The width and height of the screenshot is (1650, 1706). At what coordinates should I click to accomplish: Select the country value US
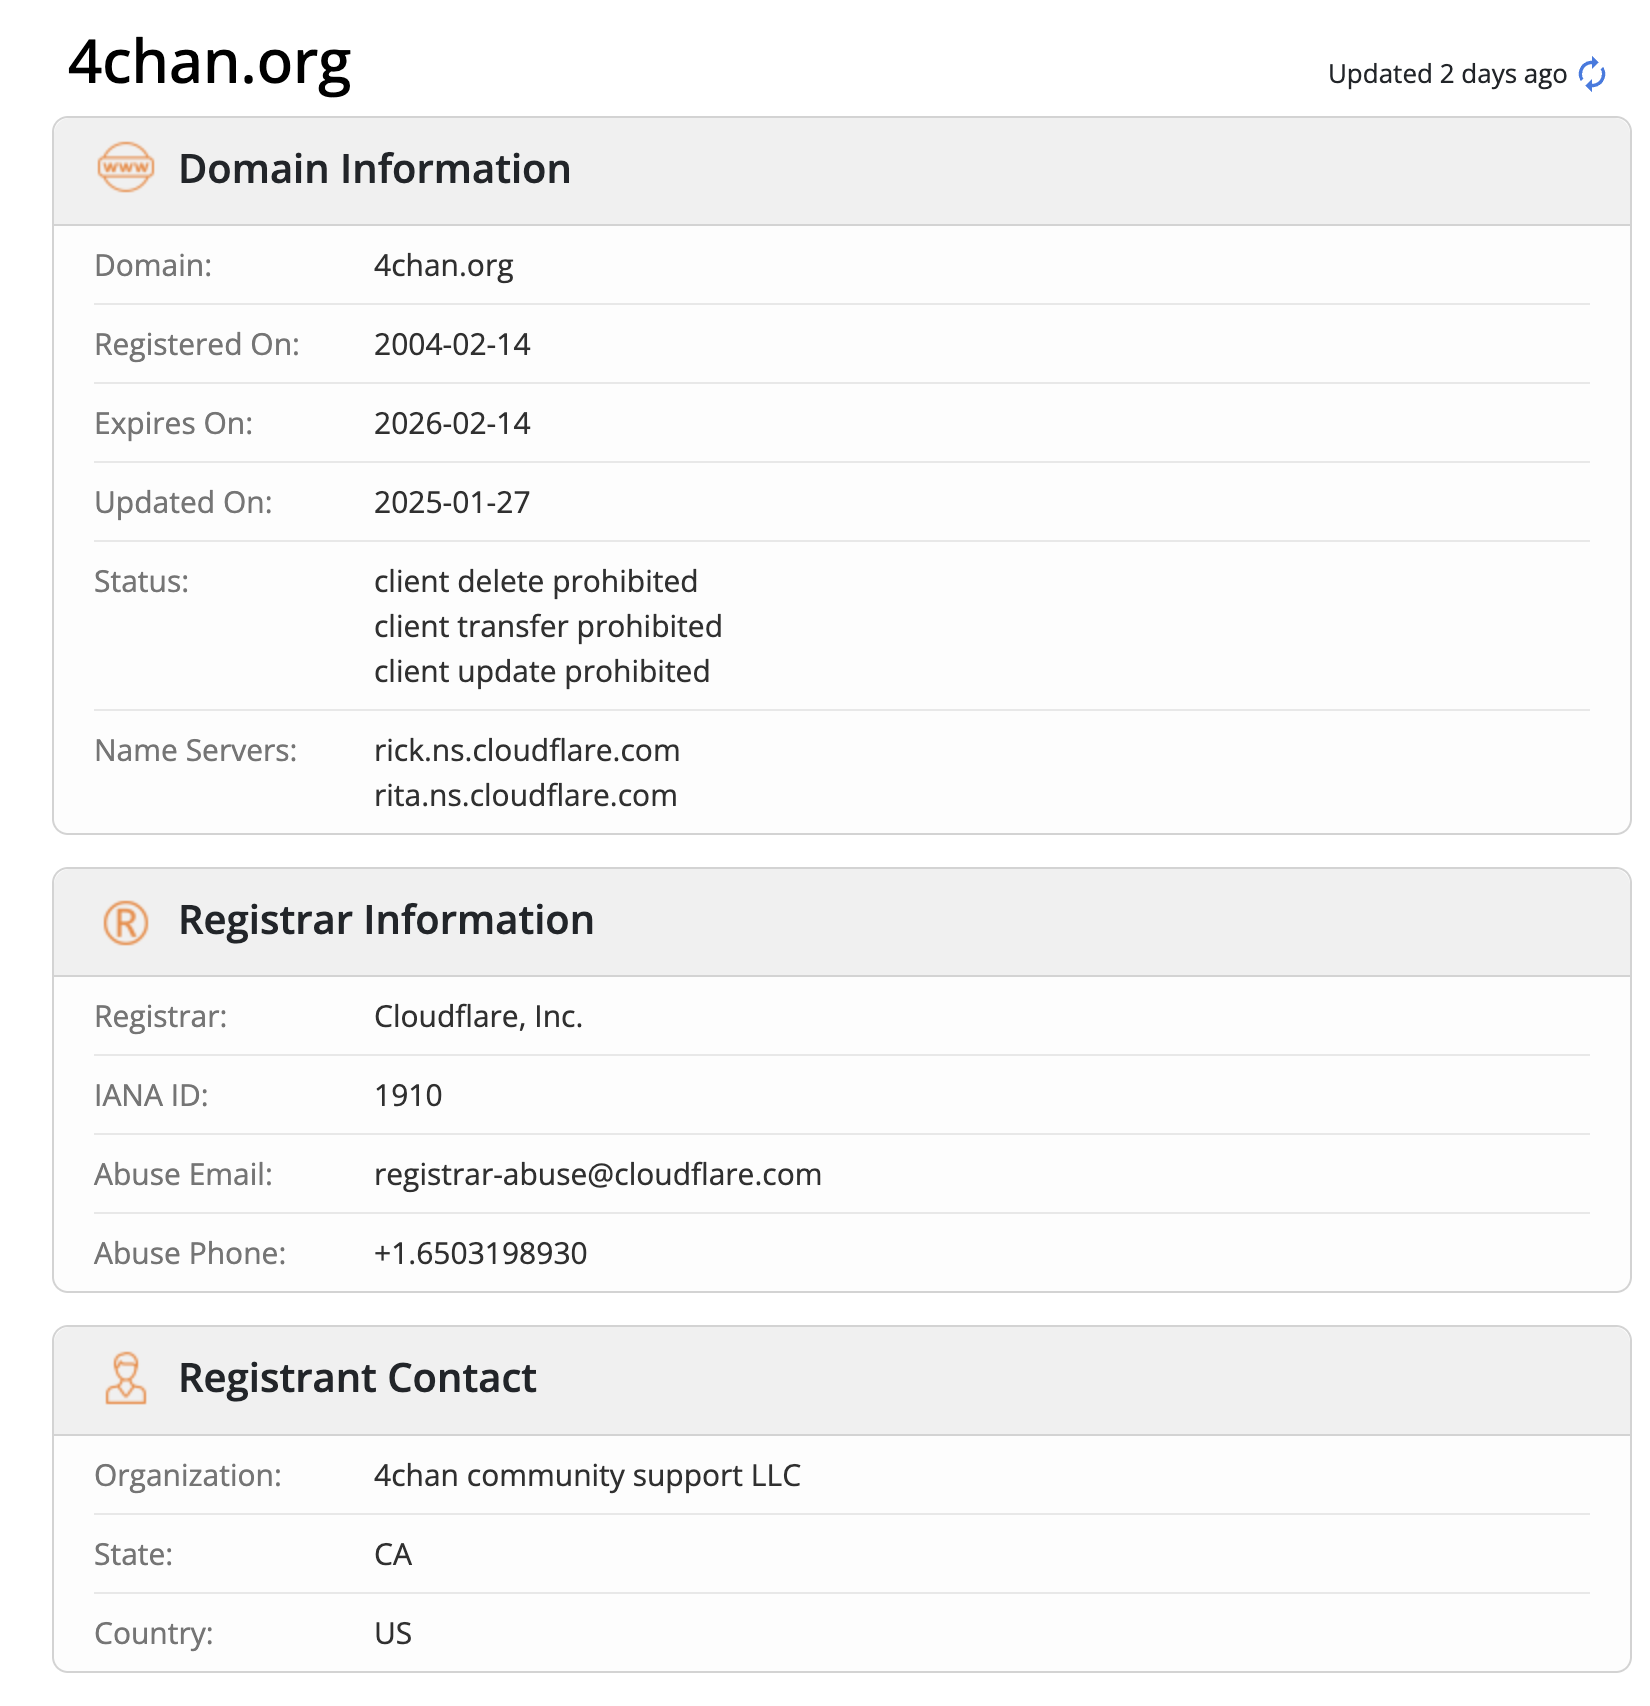[x=393, y=1633]
